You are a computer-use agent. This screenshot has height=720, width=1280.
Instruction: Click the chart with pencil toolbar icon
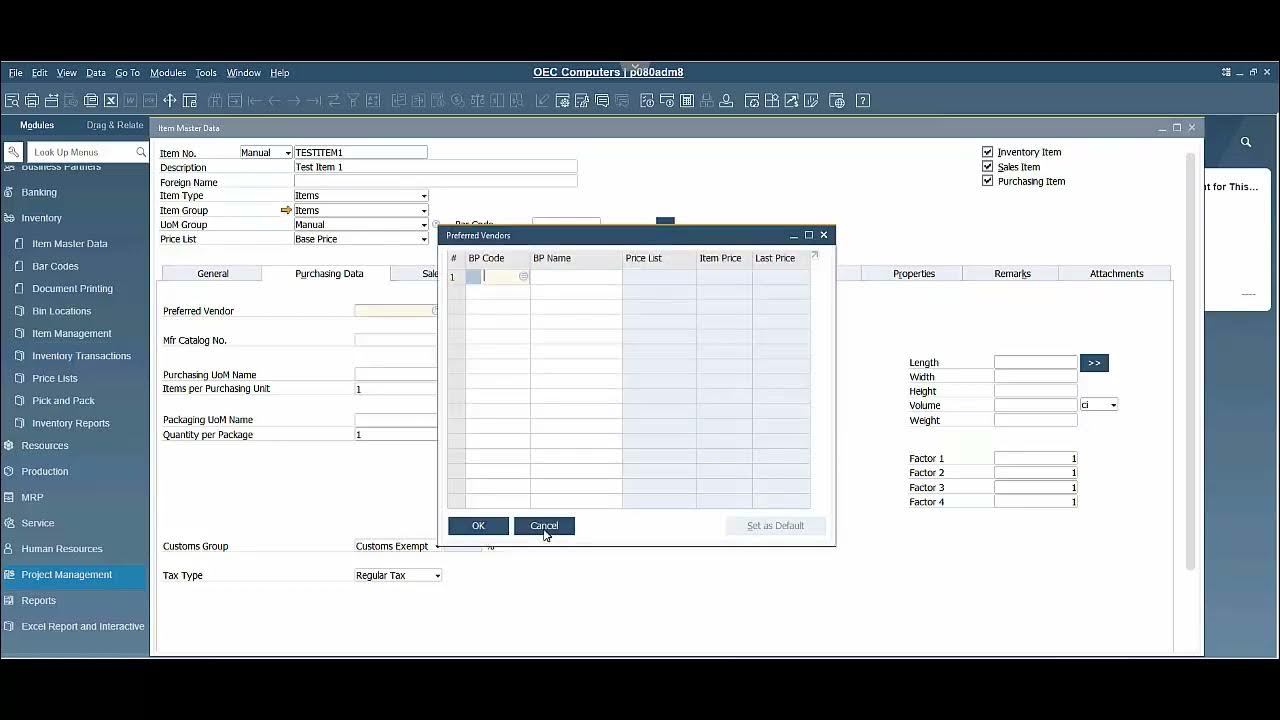coord(812,101)
